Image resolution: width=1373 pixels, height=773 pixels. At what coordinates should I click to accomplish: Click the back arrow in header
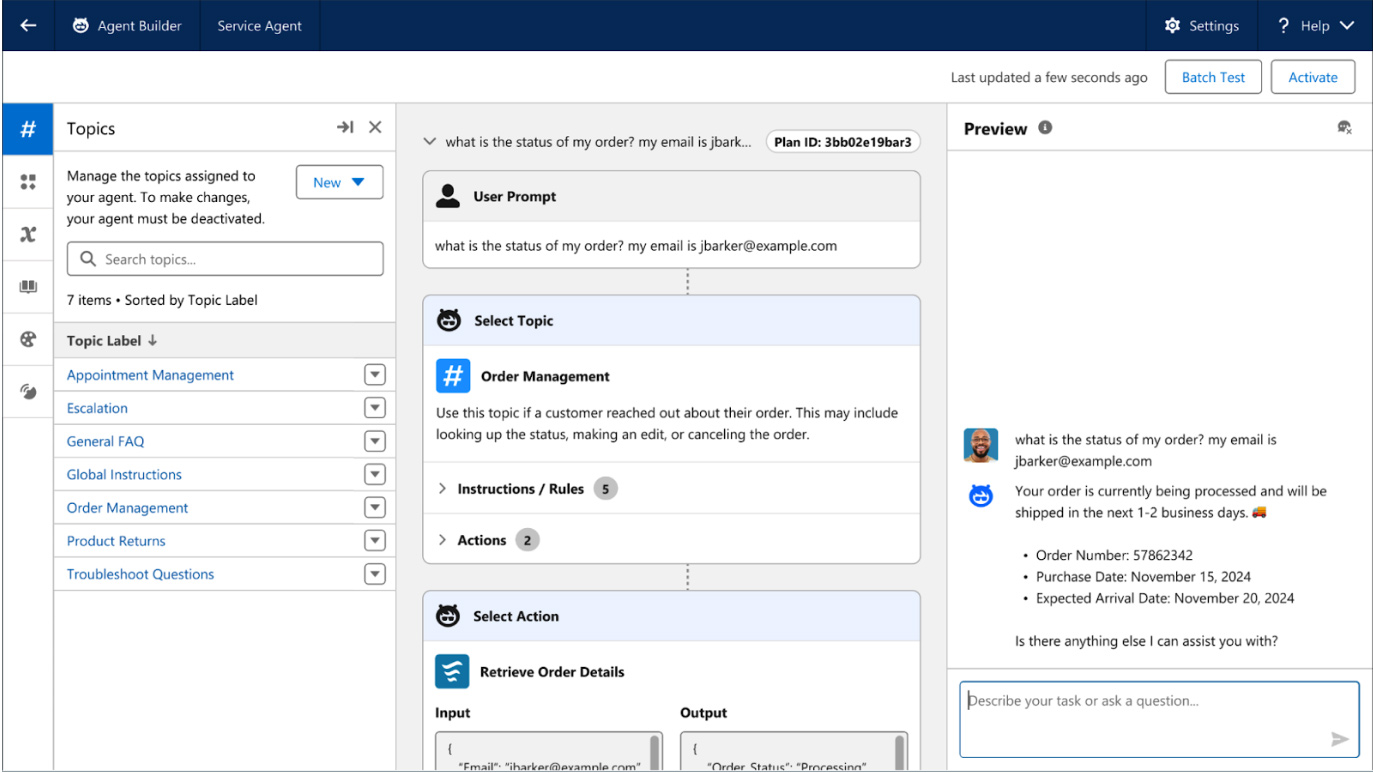click(x=28, y=26)
